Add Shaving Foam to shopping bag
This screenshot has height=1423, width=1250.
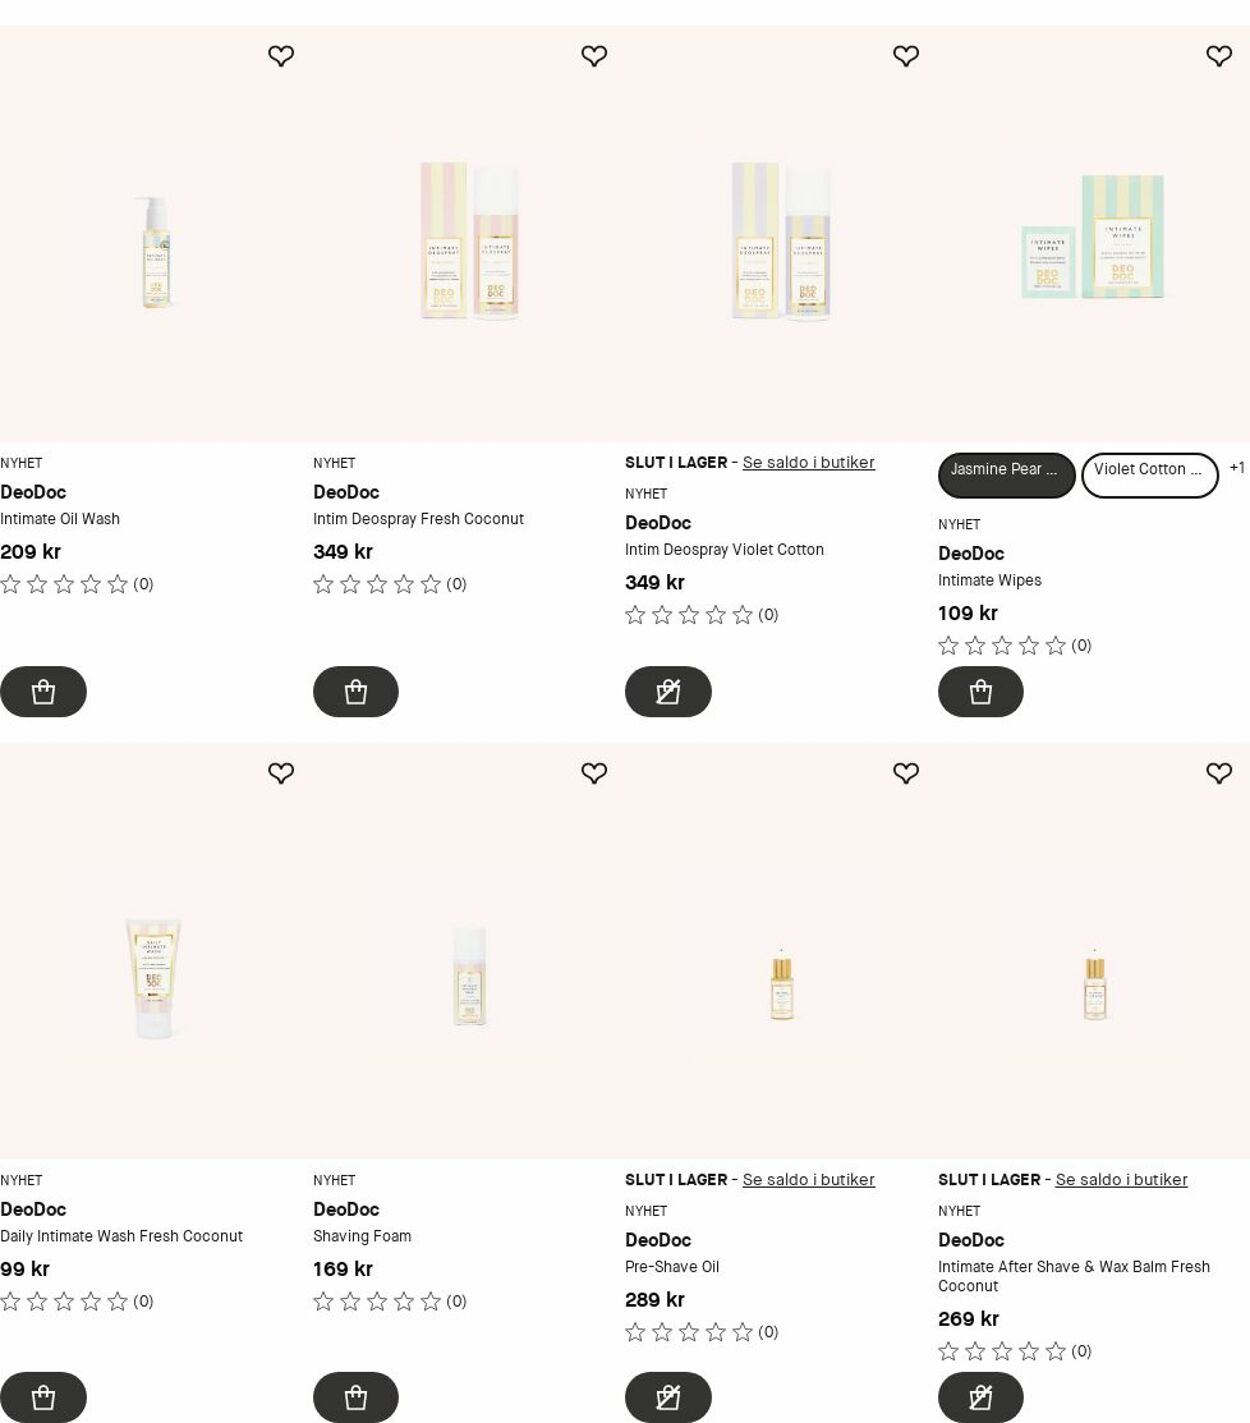(x=356, y=1397)
